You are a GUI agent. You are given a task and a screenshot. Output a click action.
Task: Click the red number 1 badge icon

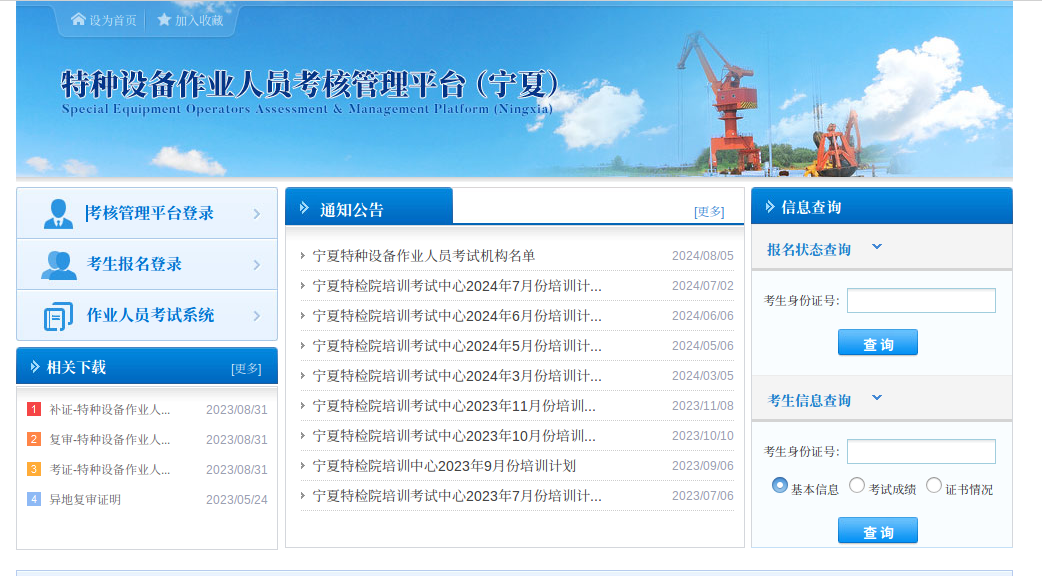coord(34,410)
